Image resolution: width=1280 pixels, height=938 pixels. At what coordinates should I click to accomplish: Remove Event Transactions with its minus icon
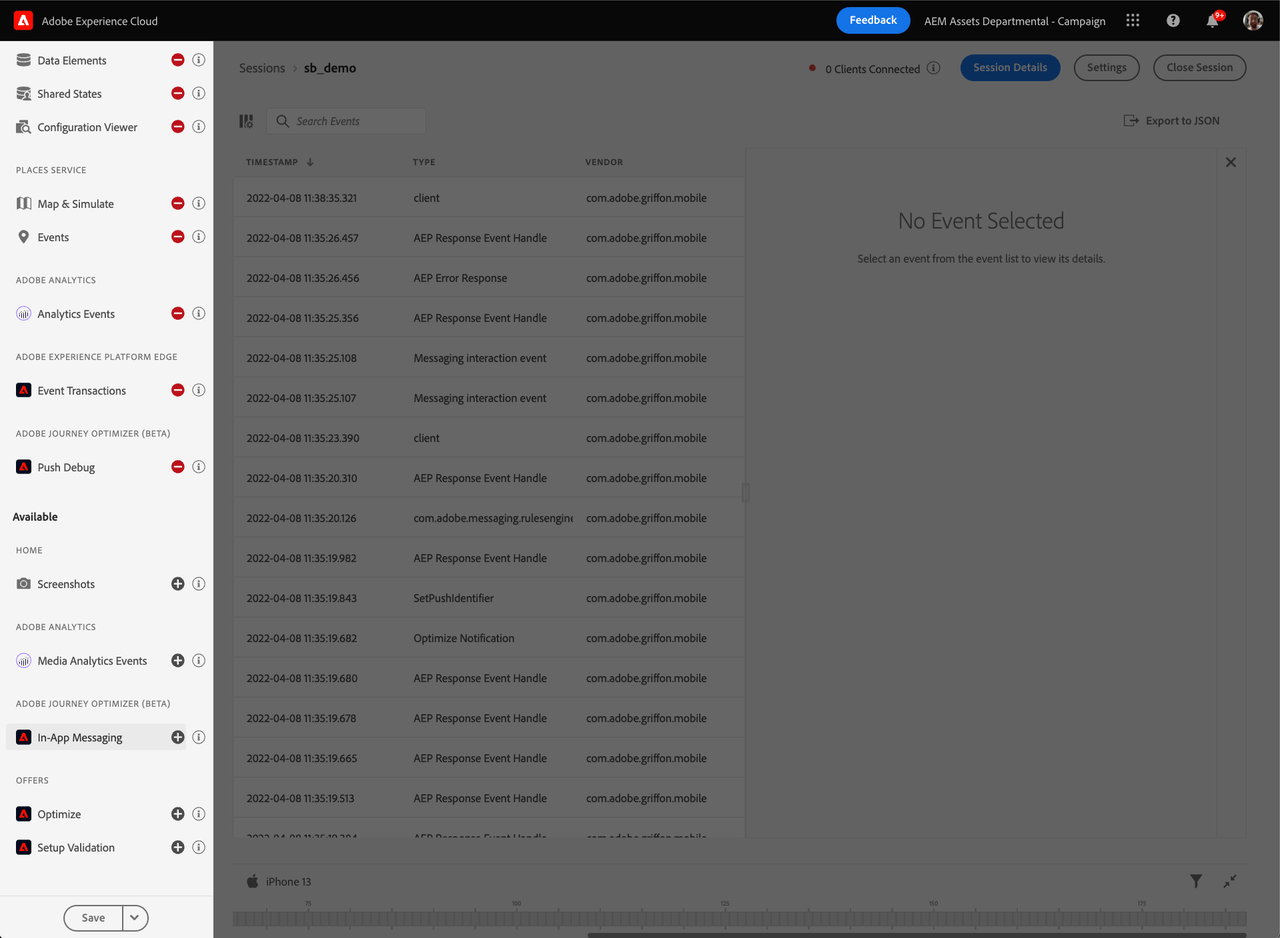pos(178,390)
